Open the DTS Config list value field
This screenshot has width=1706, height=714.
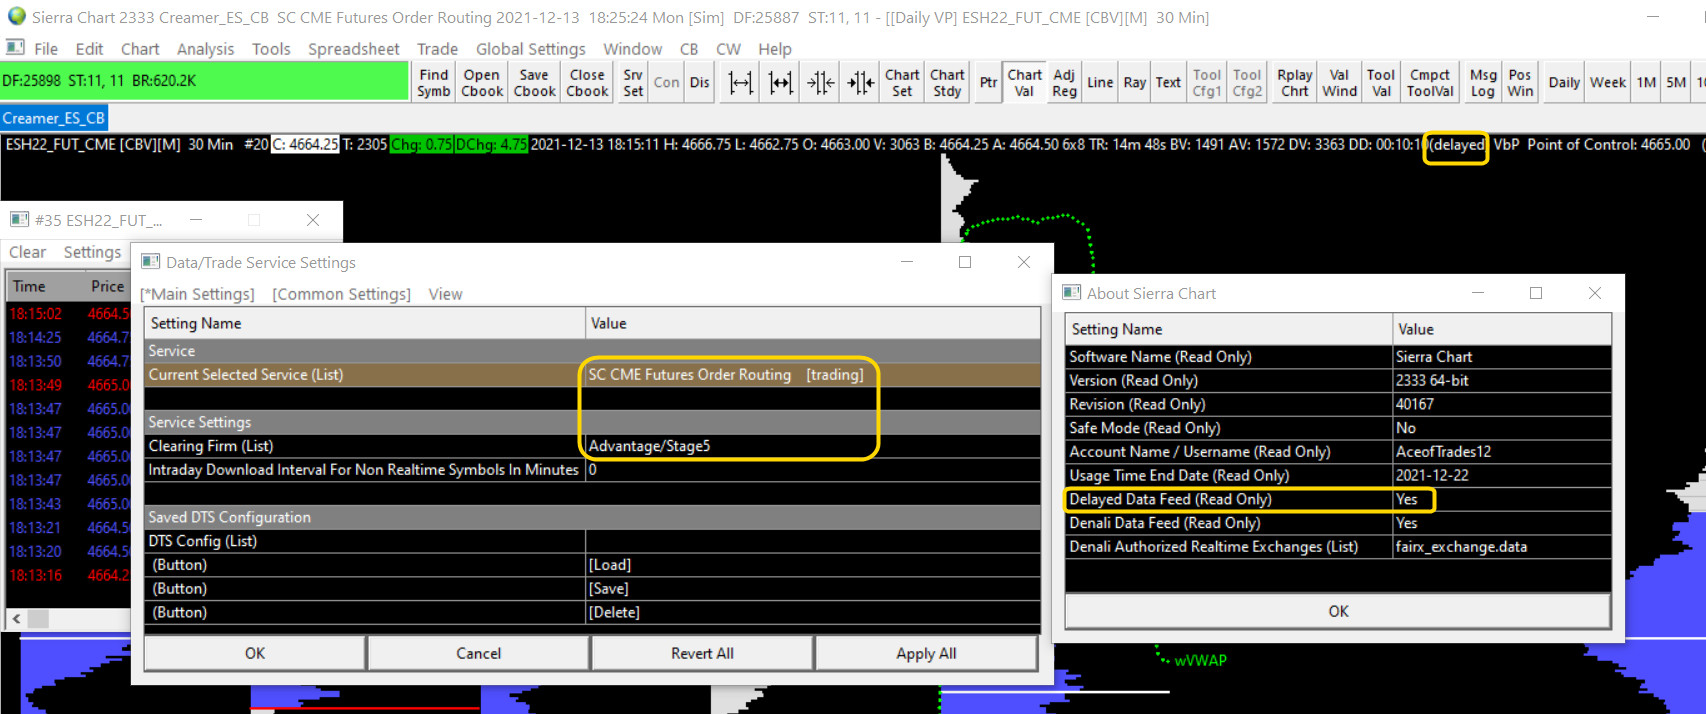click(812, 541)
